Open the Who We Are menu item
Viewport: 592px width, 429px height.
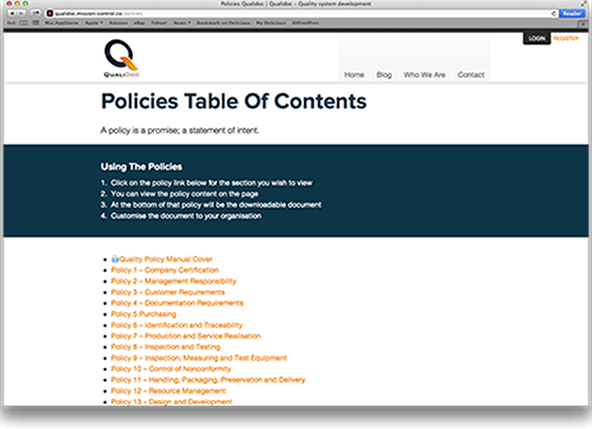424,75
